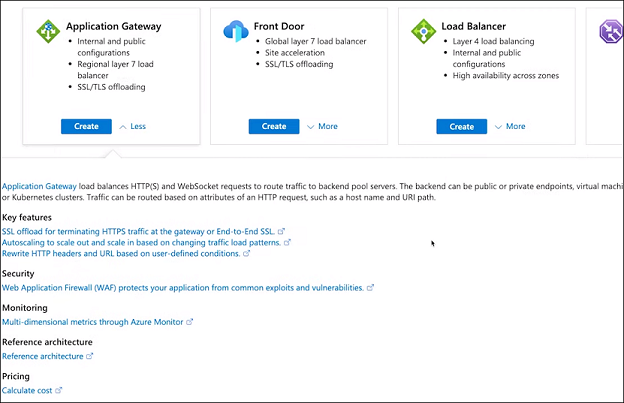Open Rewrite HTTP headers and URL link
Image resolution: width=624 pixels, height=403 pixels.
(121, 254)
